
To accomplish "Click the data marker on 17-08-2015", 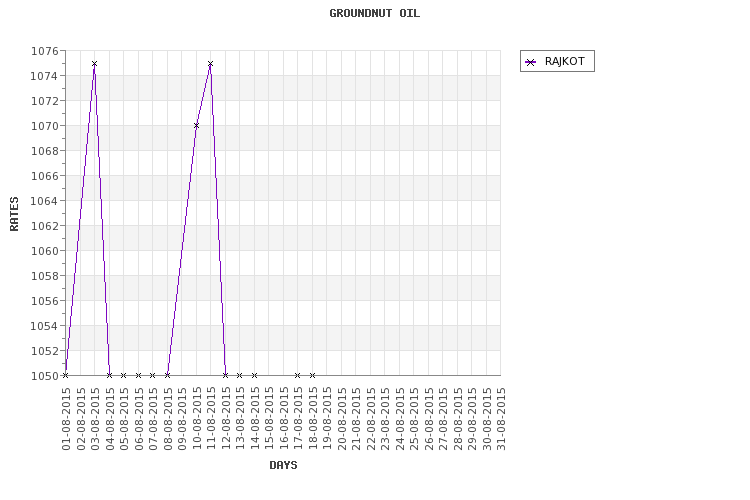I will [297, 375].
